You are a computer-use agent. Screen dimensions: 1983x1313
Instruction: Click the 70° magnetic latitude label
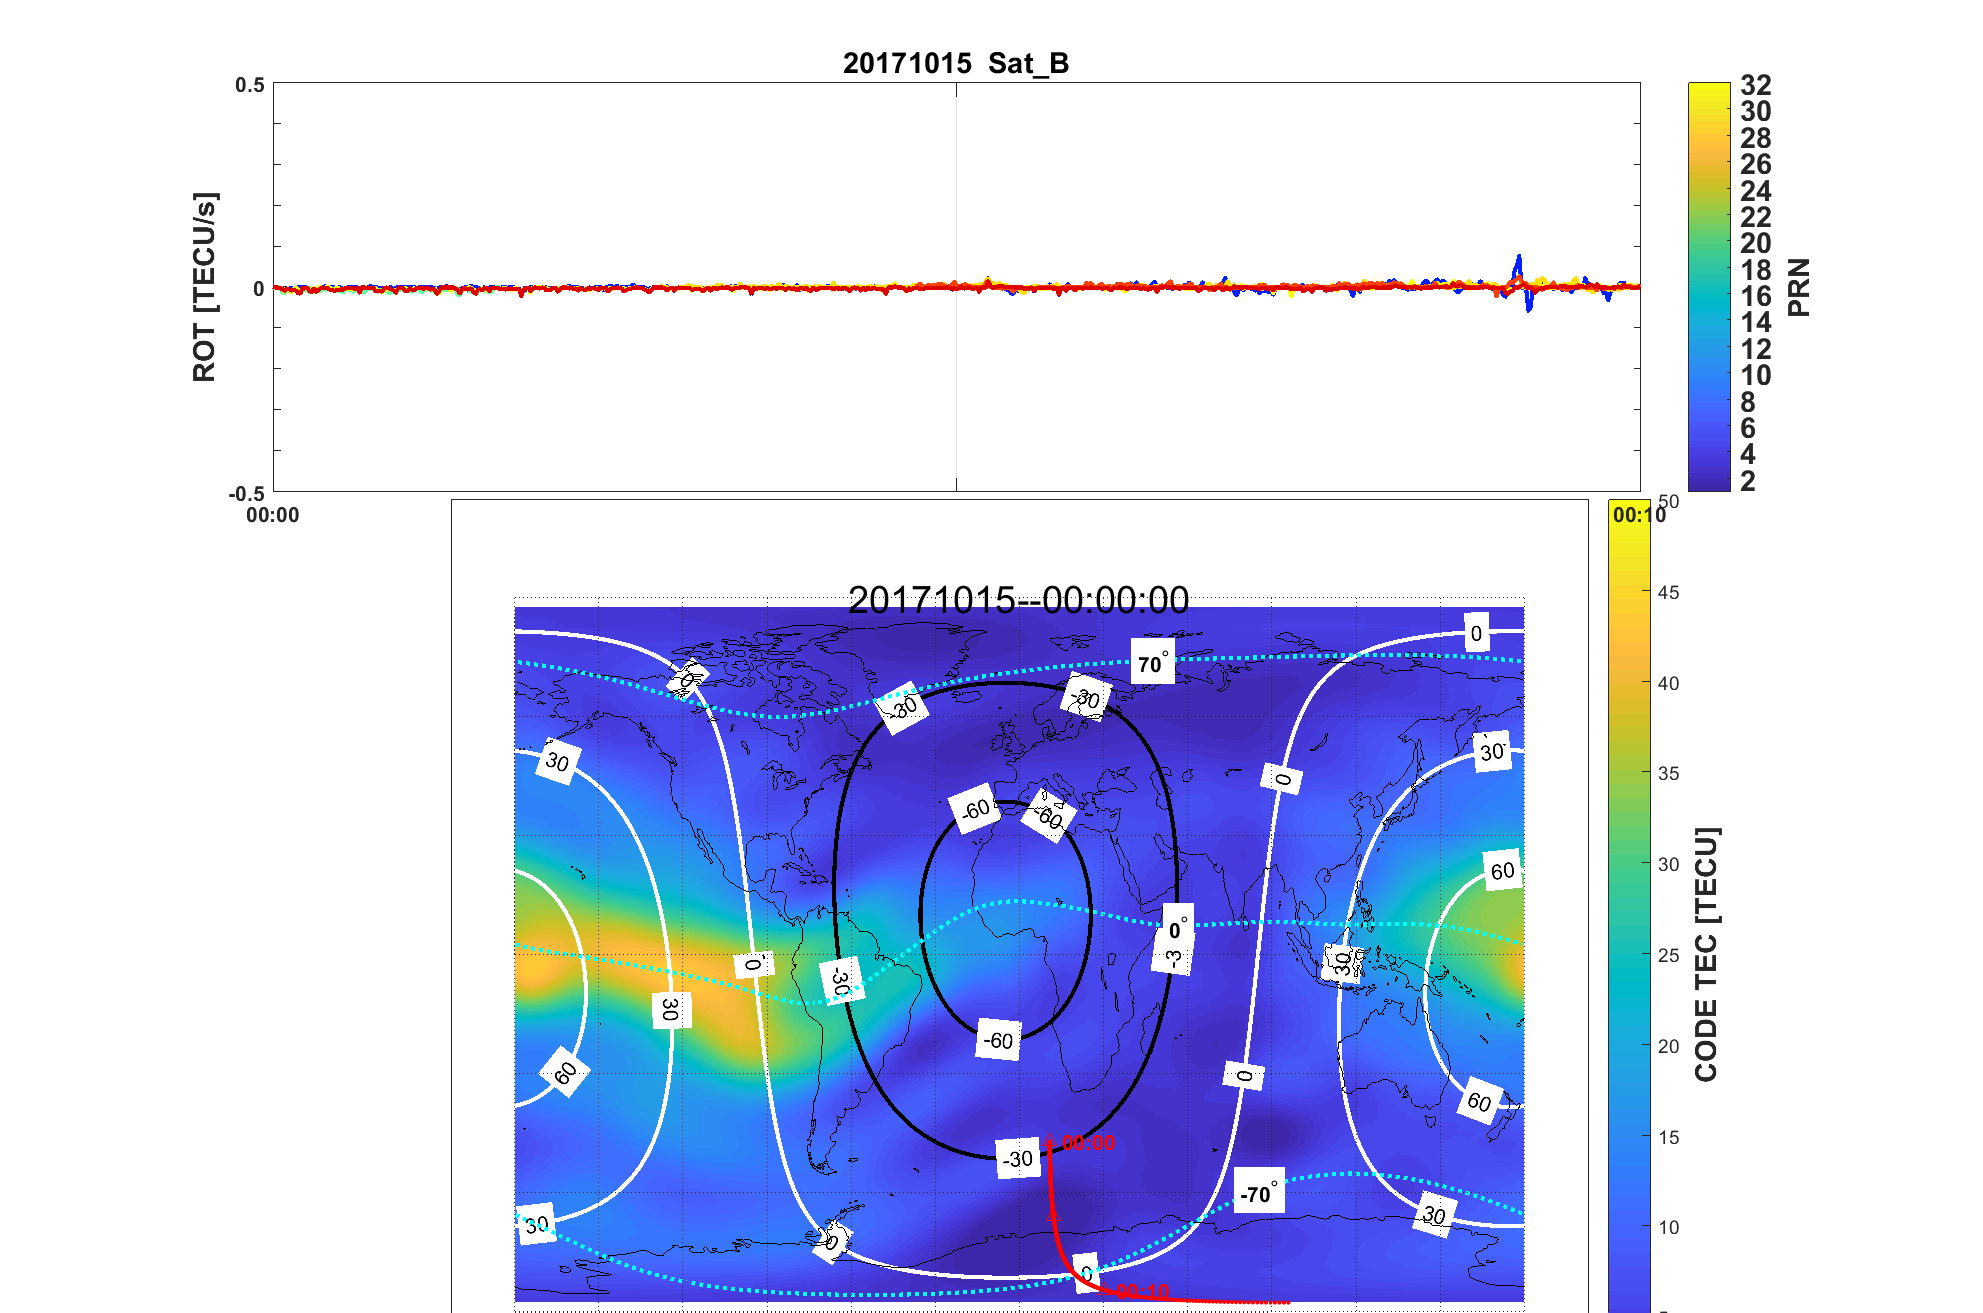pos(1152,664)
